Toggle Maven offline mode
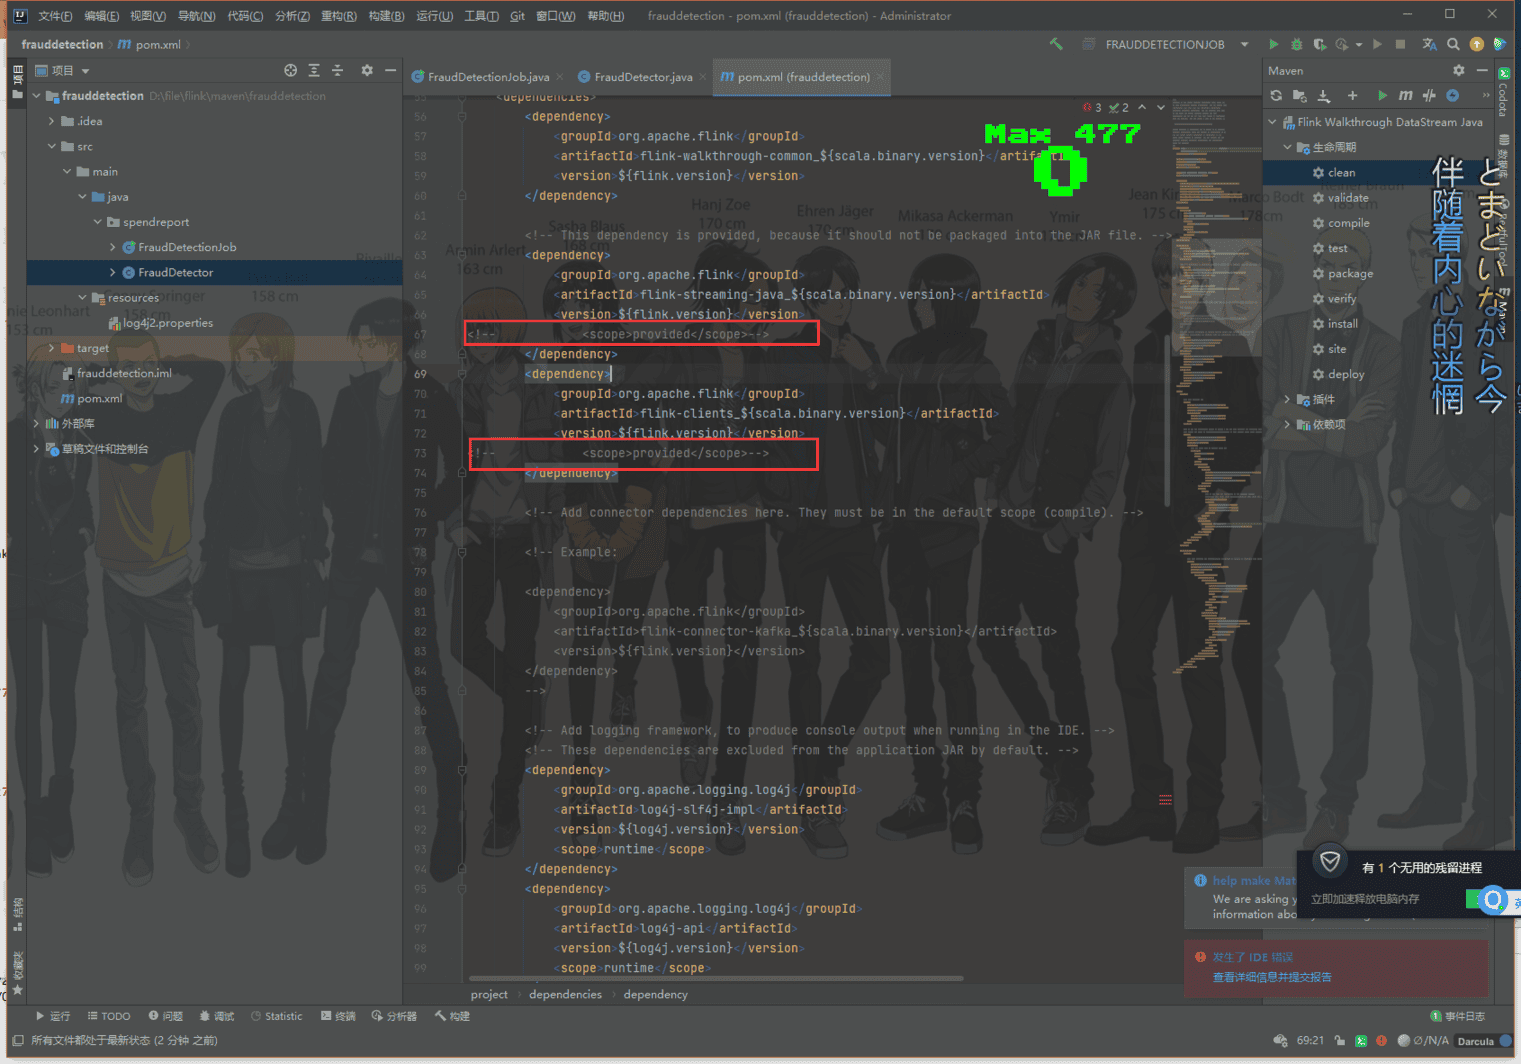The width and height of the screenshot is (1521, 1064). [x=1429, y=96]
